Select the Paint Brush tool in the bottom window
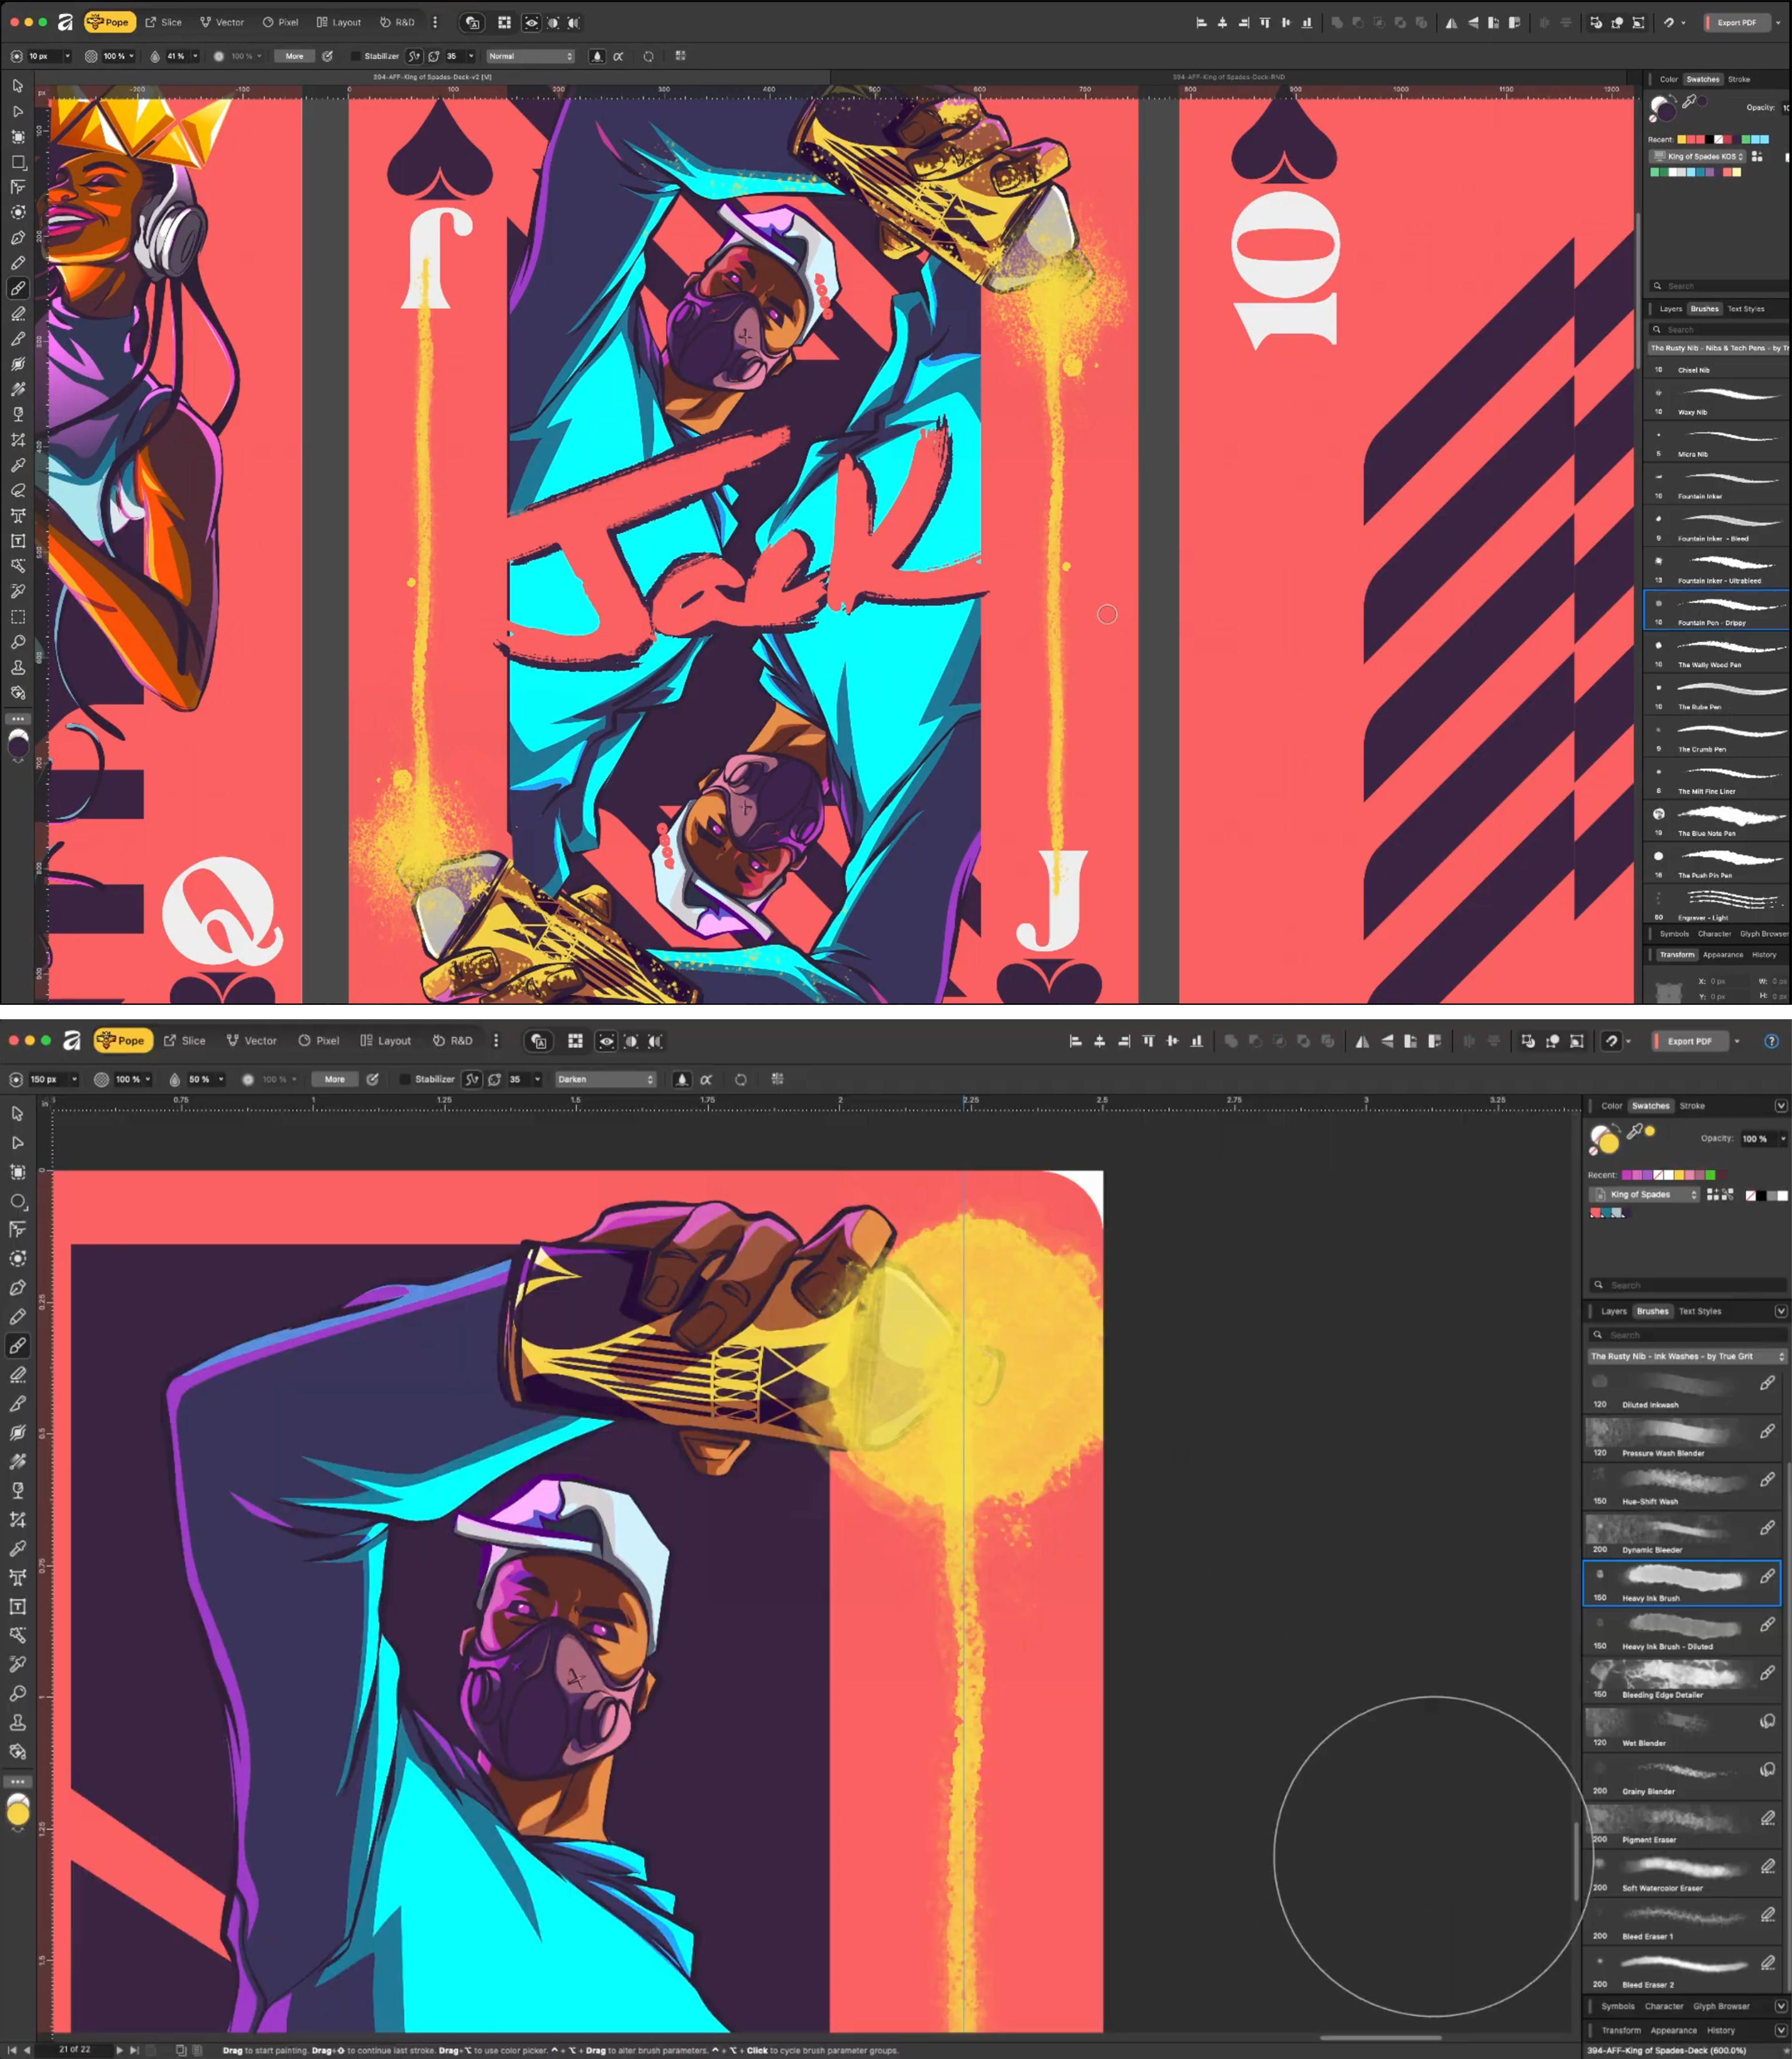 tap(17, 1346)
